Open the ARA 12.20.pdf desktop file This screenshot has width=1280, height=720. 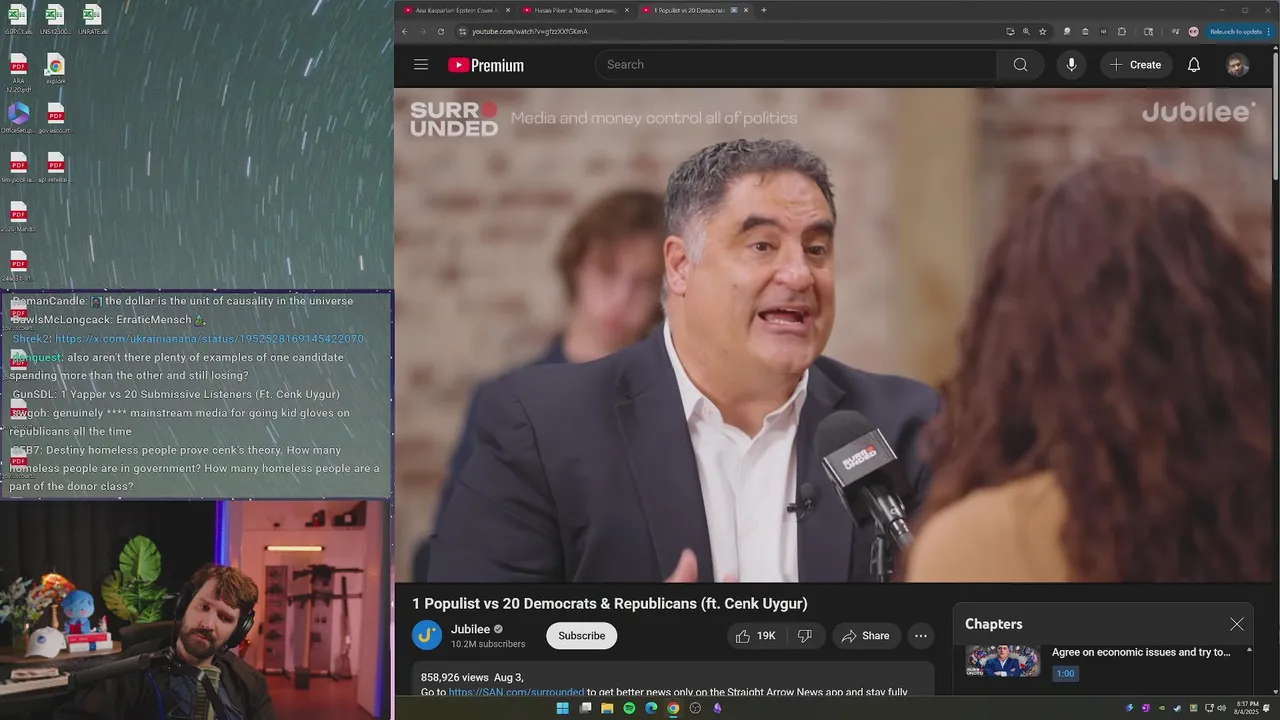click(18, 73)
